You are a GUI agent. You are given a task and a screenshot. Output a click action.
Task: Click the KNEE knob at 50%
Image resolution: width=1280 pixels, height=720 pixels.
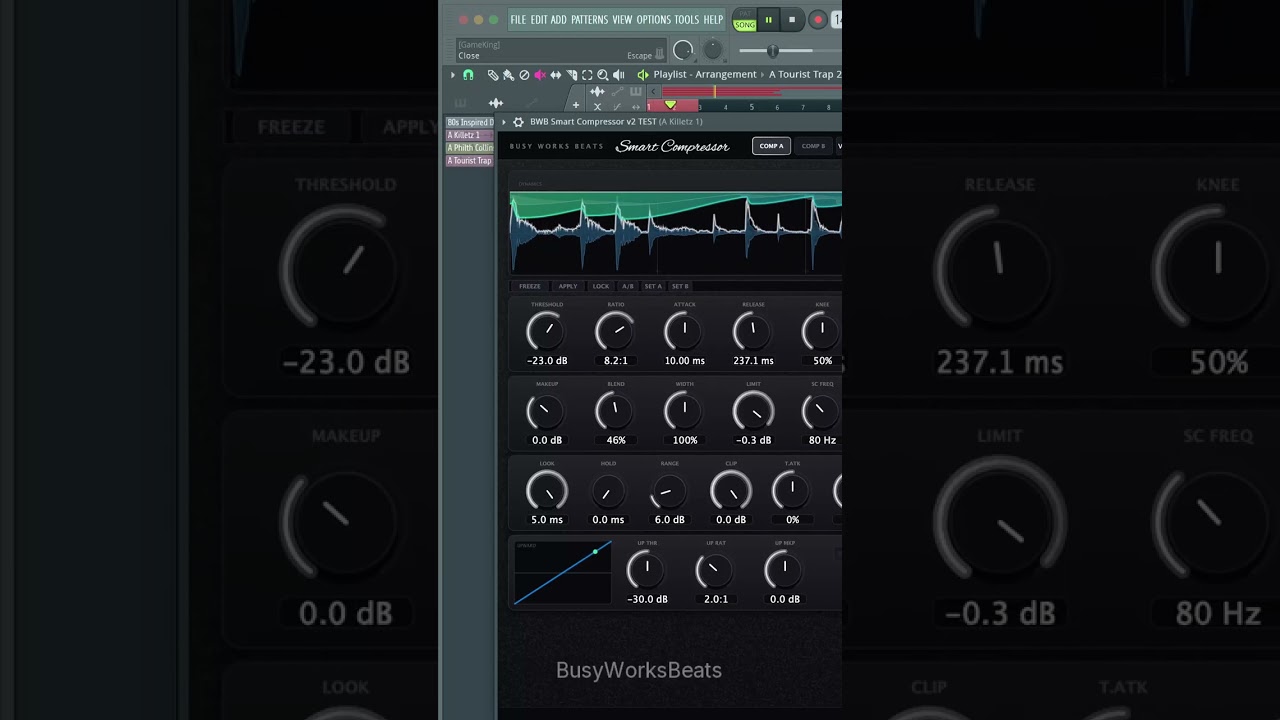[x=822, y=331]
